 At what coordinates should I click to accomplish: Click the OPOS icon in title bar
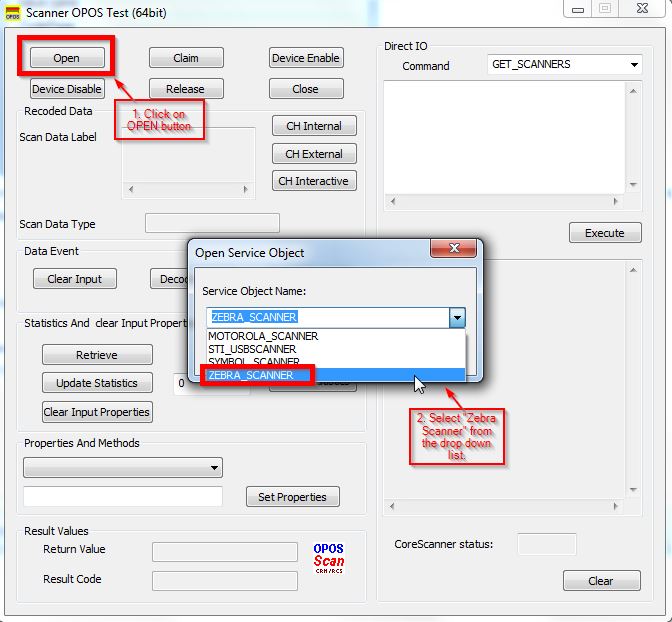coord(13,11)
